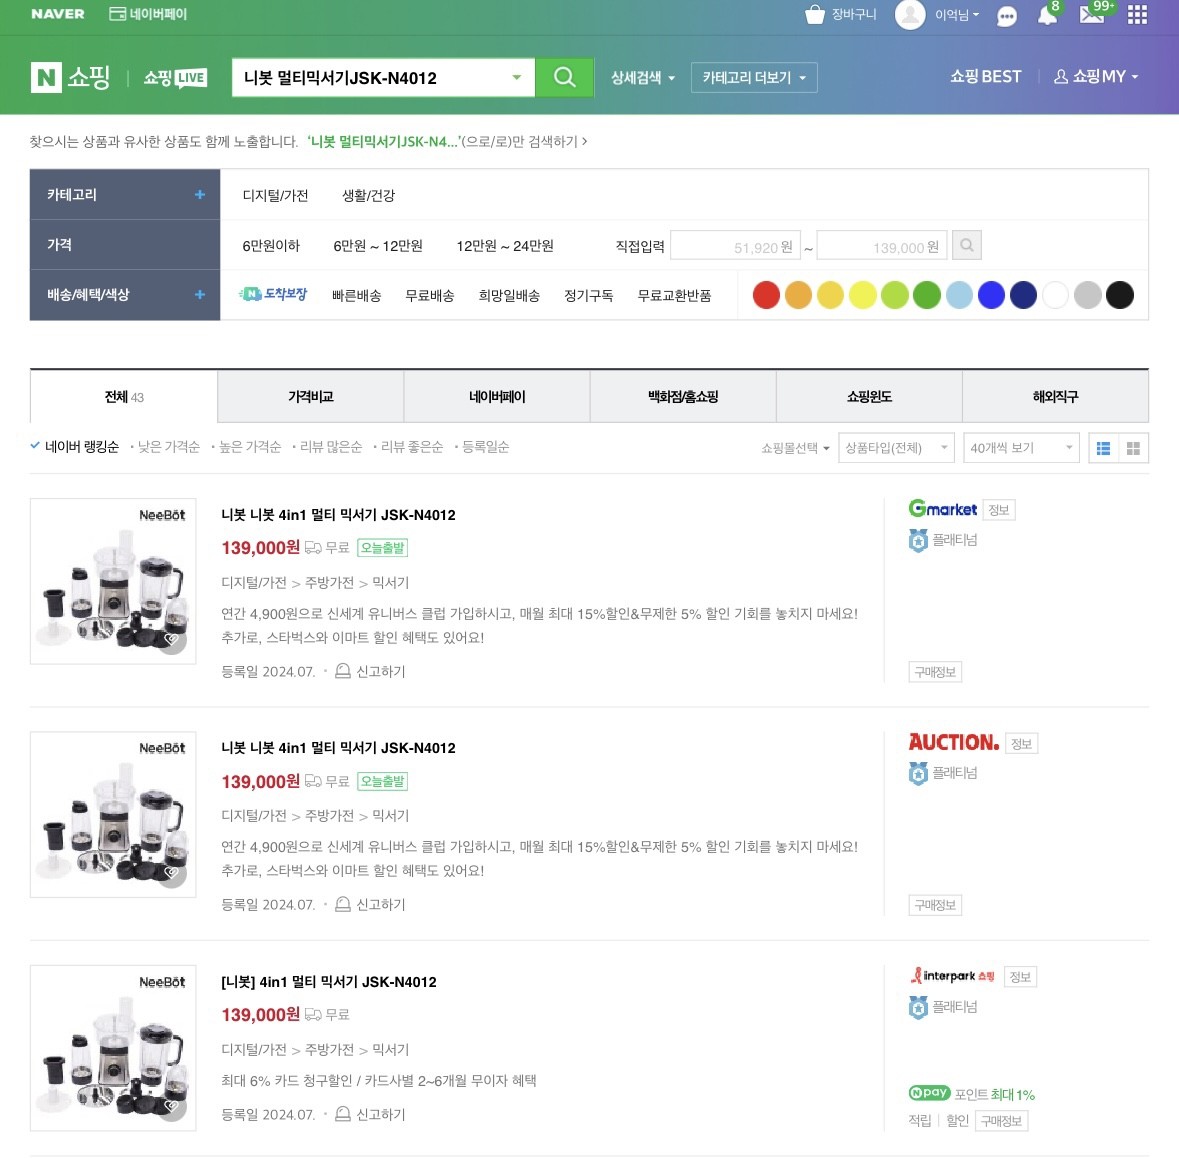Open the 상품타입(전체) dropdown
Viewport: 1179px width, 1158px height.
(x=895, y=448)
